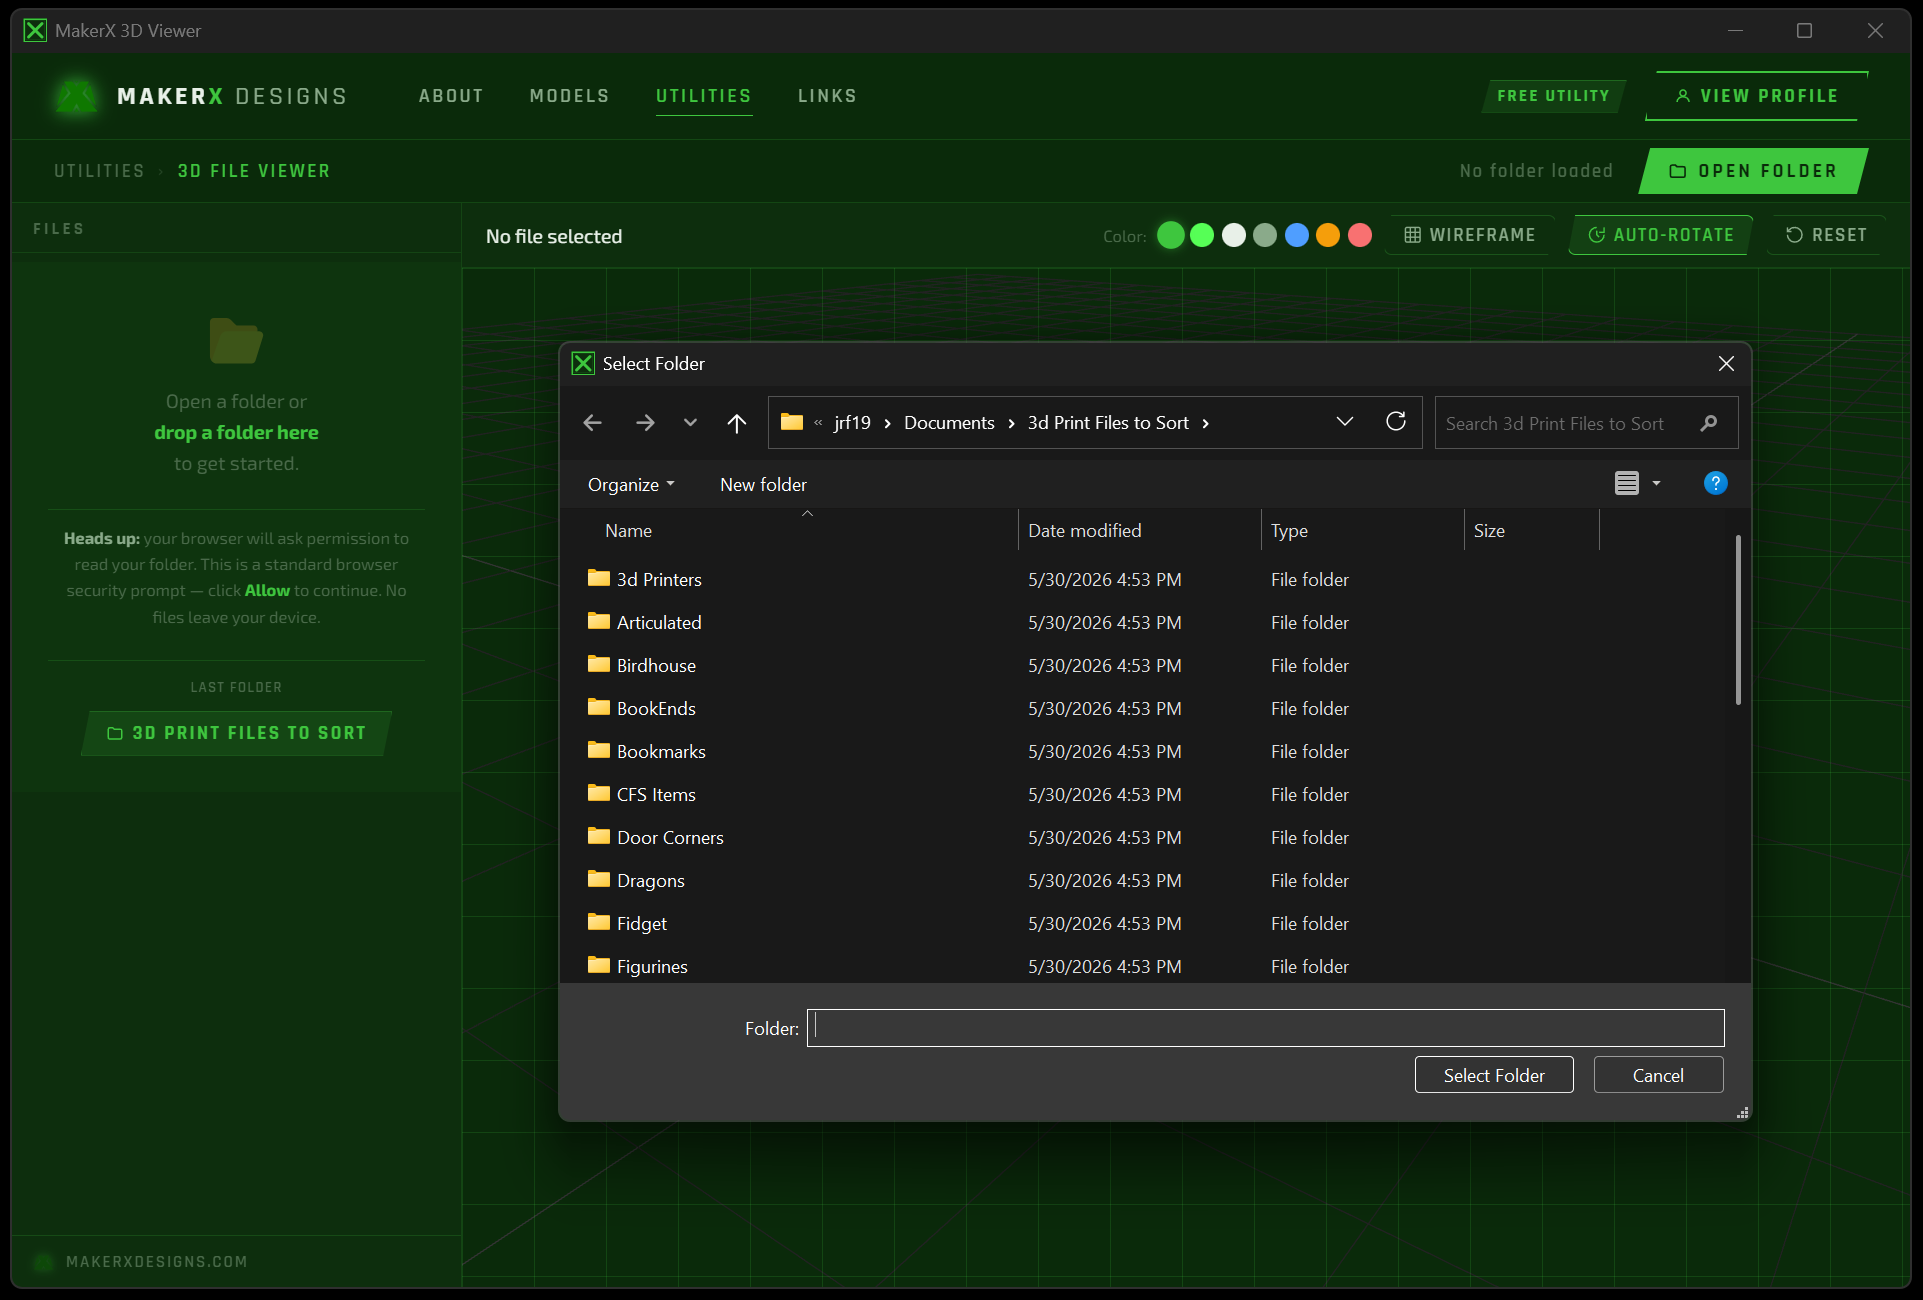Change view layout using the view icon

(1627, 484)
